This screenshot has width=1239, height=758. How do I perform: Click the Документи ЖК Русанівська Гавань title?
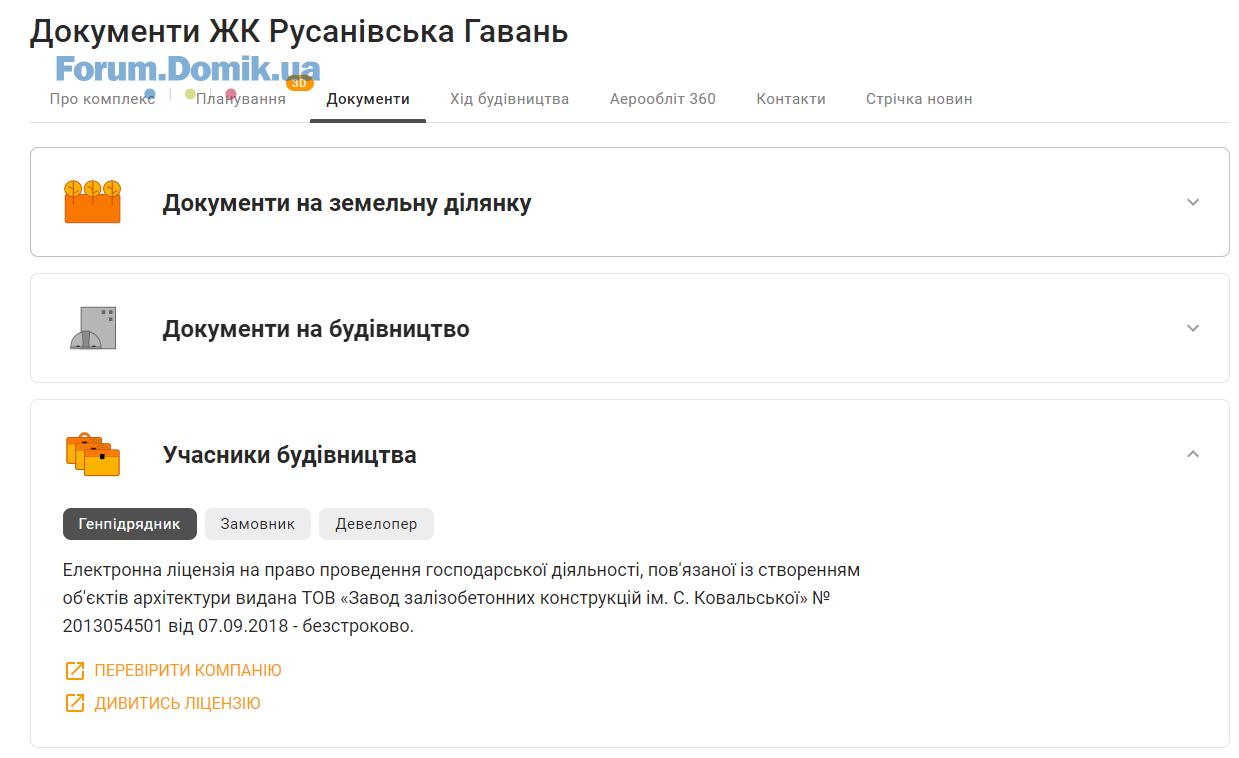tap(299, 31)
